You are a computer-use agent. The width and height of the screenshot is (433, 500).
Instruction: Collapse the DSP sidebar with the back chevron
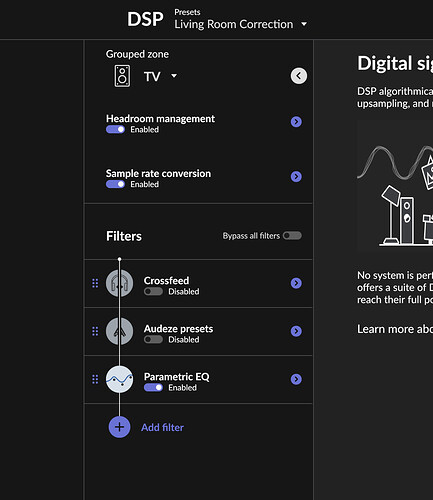[x=299, y=76]
